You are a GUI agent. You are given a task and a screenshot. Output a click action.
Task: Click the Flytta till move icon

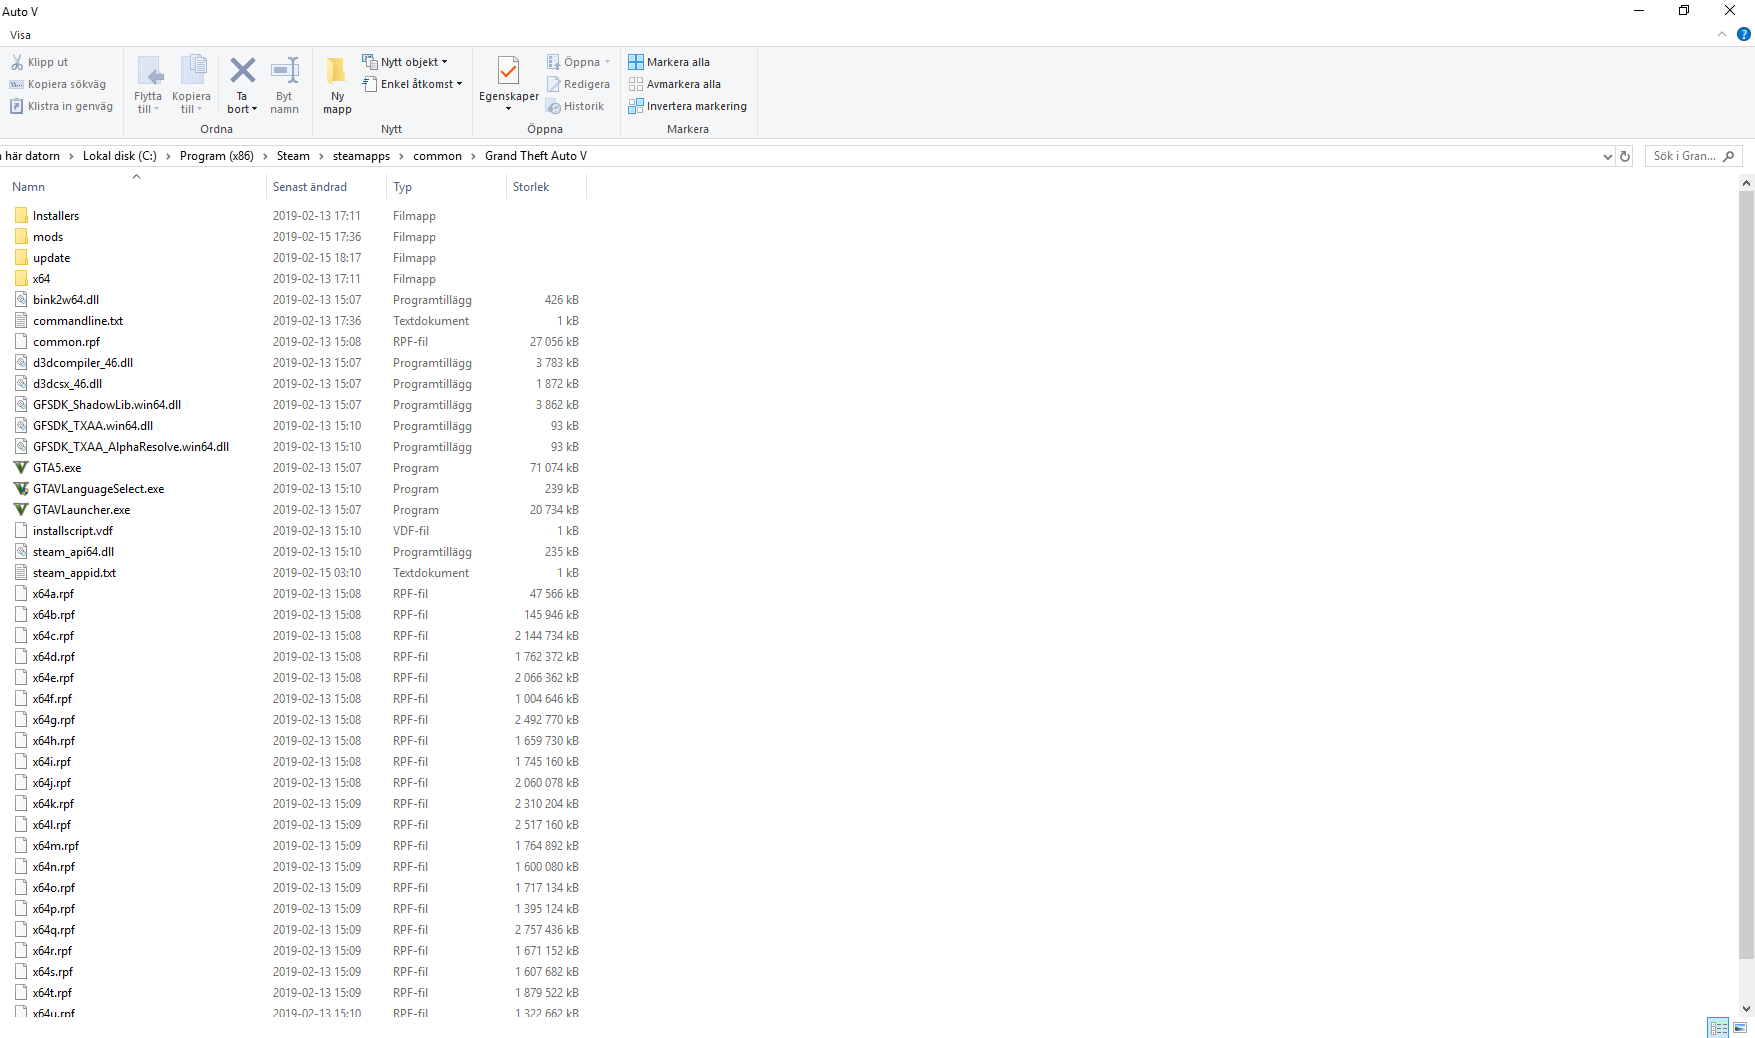(x=149, y=71)
